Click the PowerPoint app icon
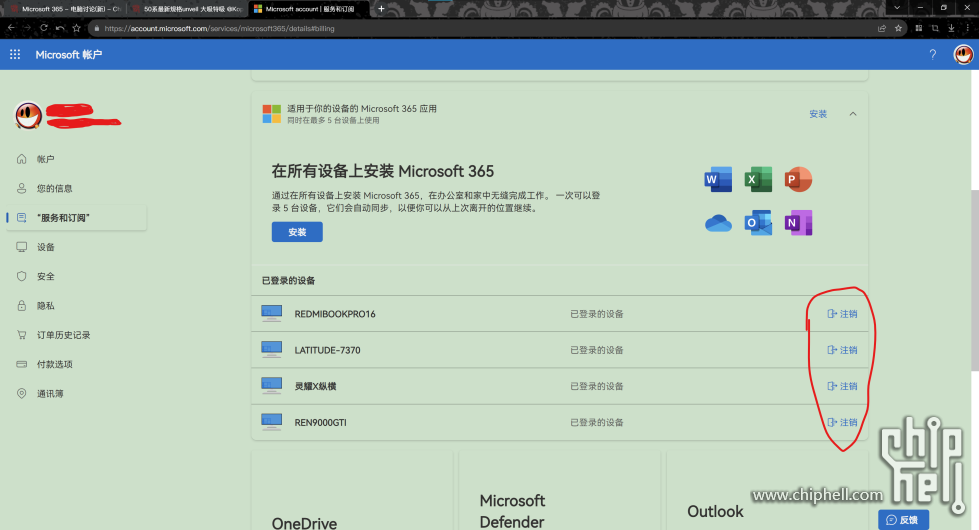The height and width of the screenshot is (530, 979). pos(798,180)
